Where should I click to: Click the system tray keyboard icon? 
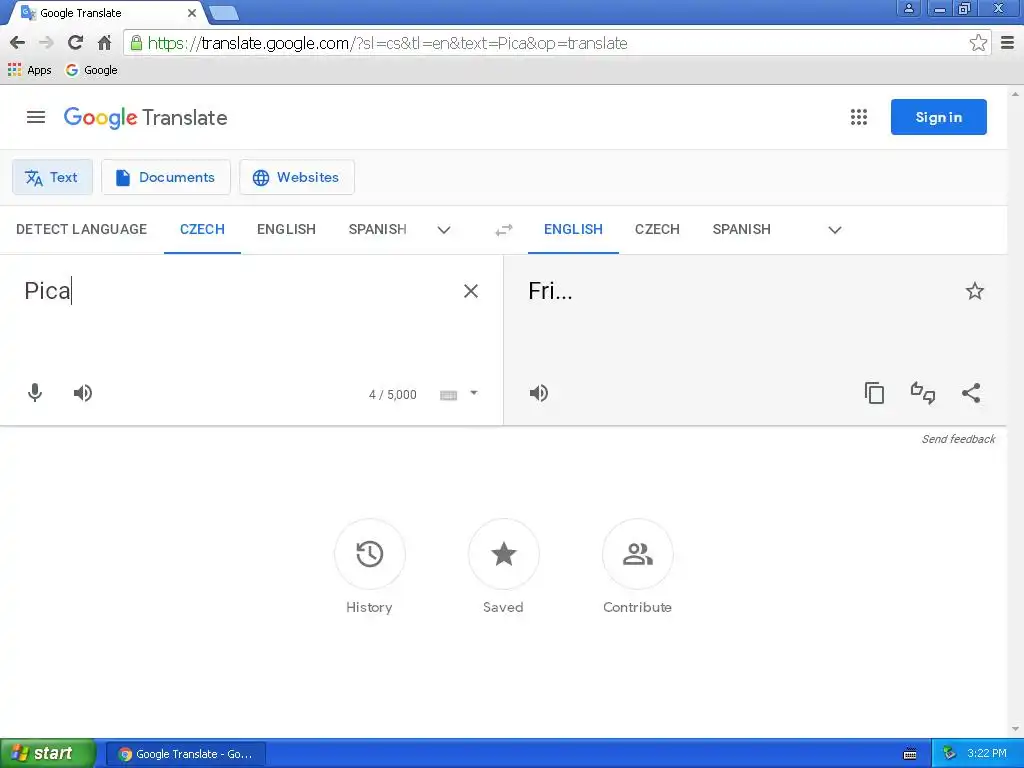tap(910, 754)
